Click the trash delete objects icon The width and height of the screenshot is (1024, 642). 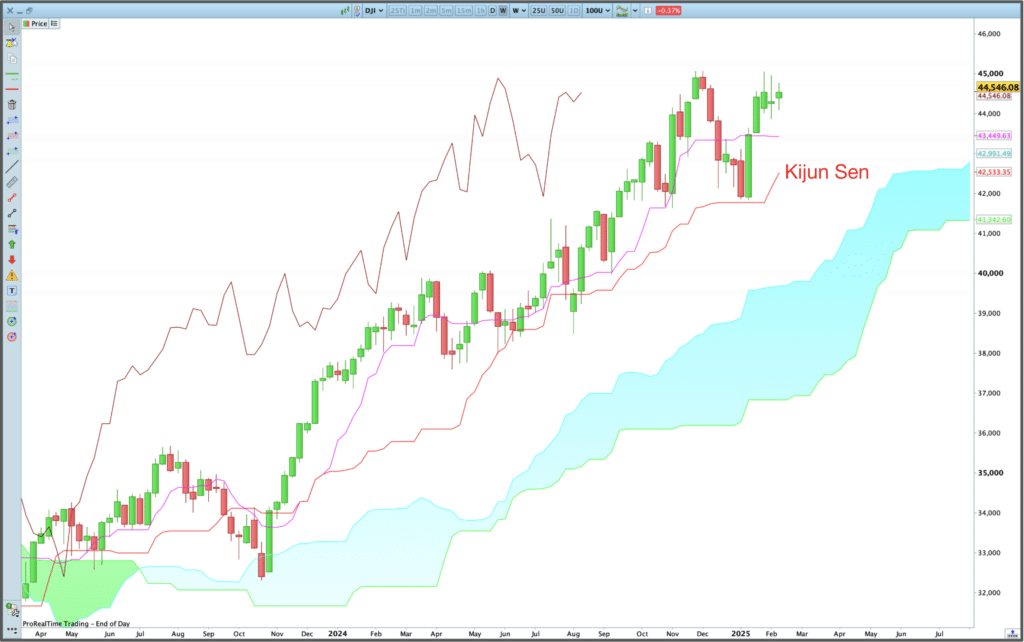point(12,104)
